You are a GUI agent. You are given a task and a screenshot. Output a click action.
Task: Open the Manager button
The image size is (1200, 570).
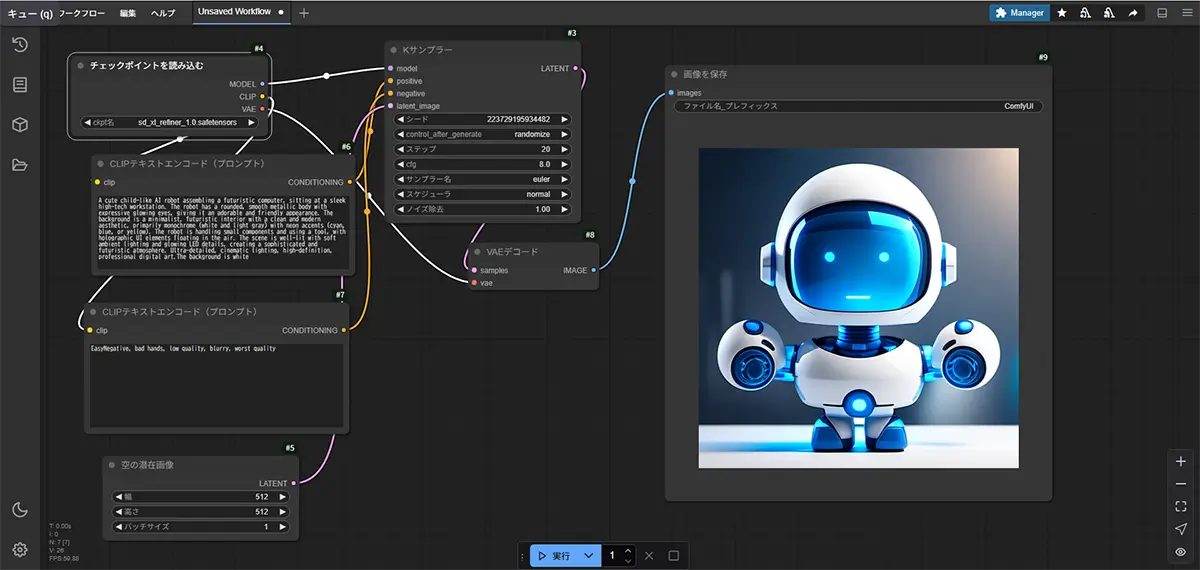[x=1019, y=13]
